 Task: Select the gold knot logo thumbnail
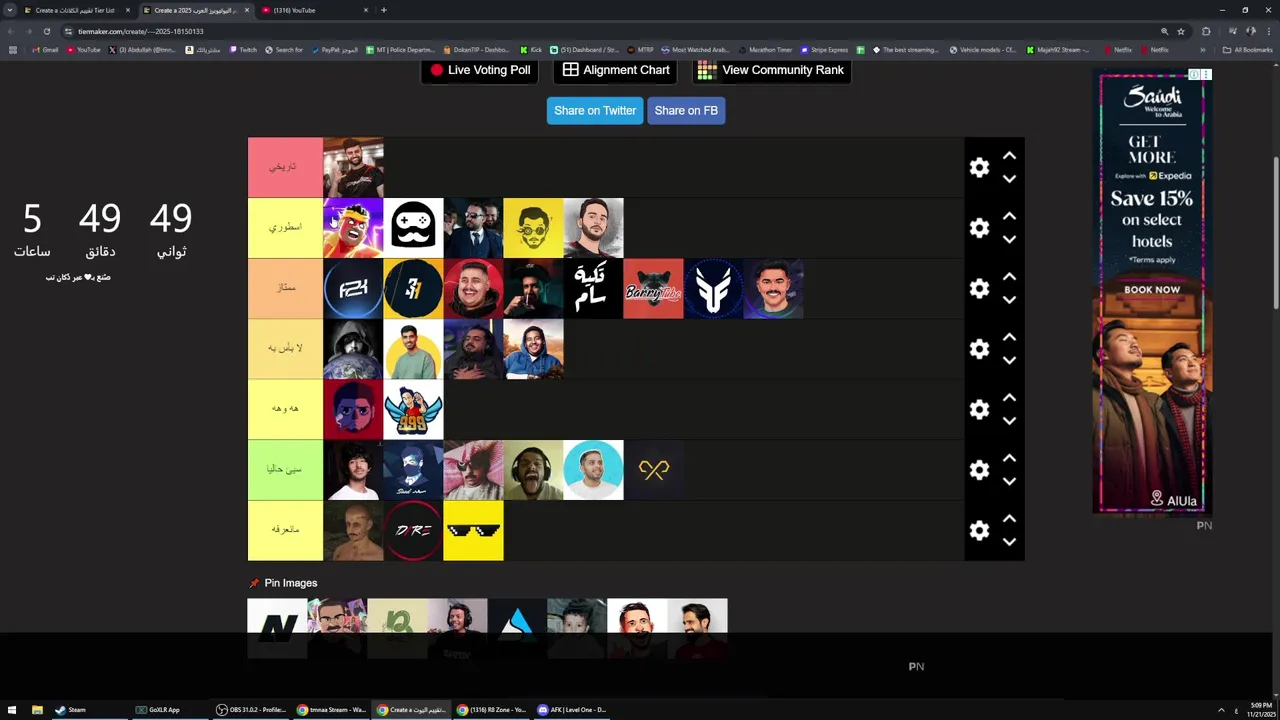(x=653, y=470)
